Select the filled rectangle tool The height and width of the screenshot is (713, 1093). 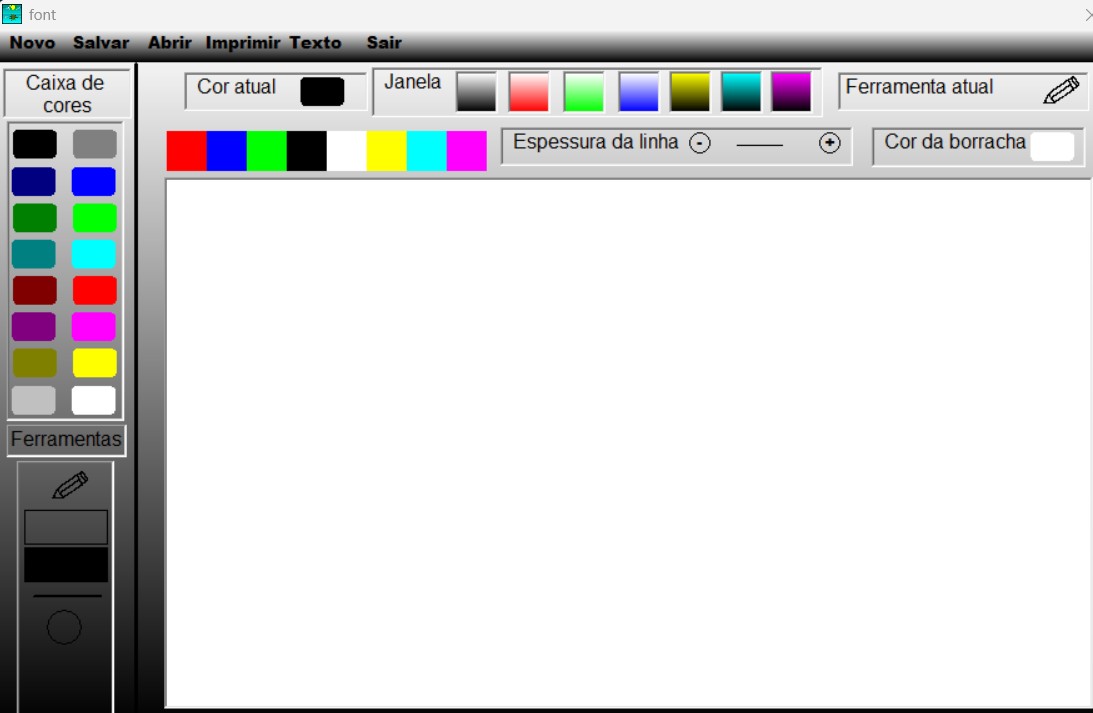[64, 563]
